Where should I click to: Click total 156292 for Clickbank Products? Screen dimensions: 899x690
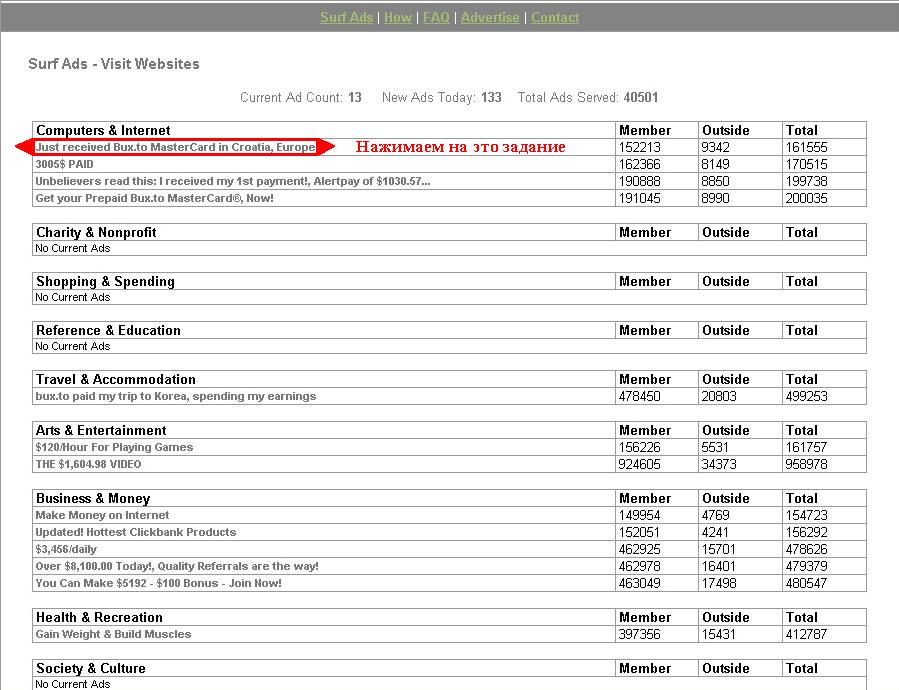tap(807, 532)
